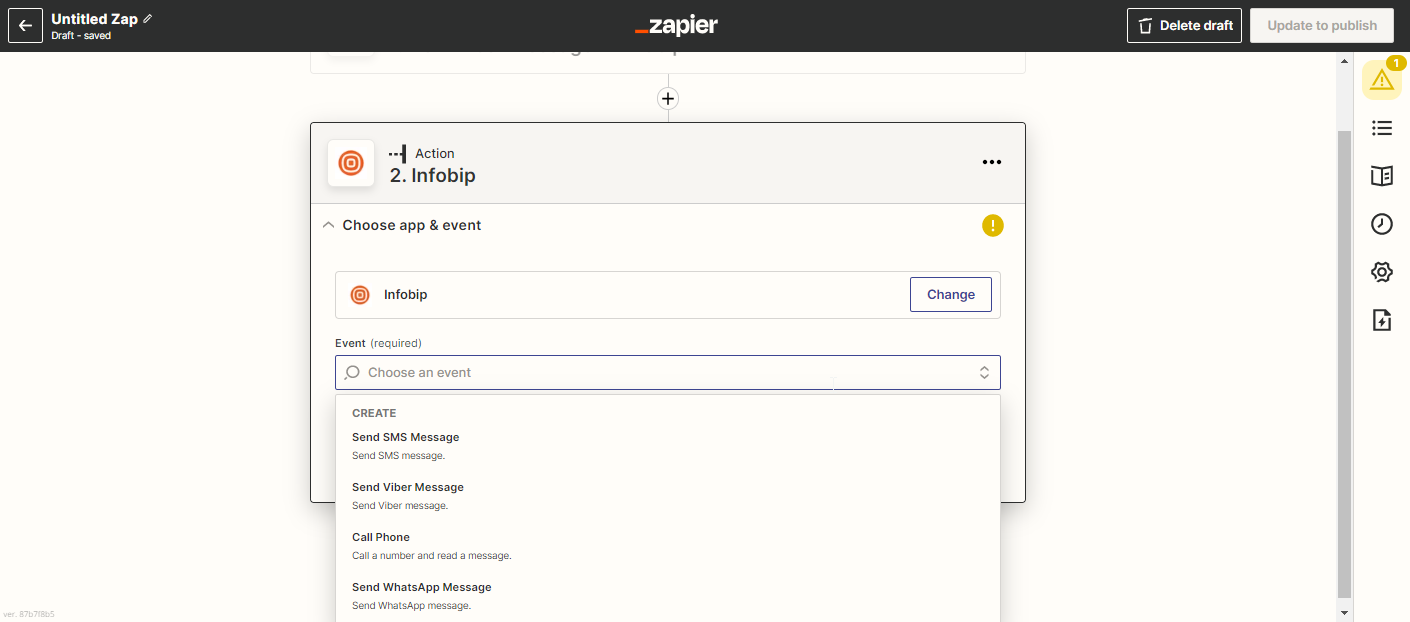
Task: Click the pencil icon to rename Zap
Action: tap(149, 19)
